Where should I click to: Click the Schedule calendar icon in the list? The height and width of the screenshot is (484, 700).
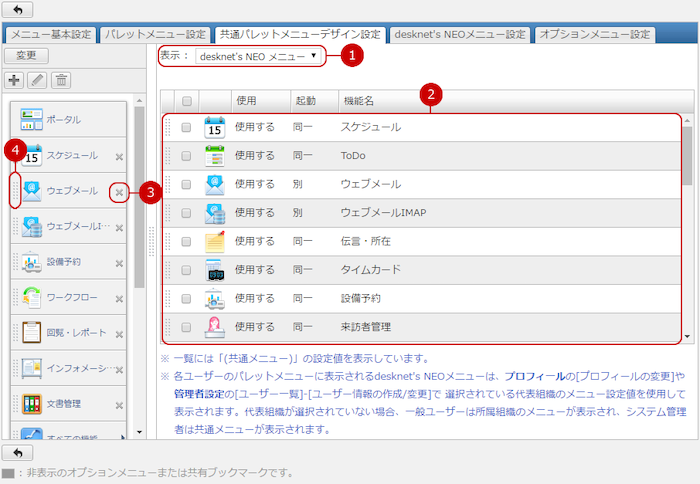click(x=214, y=128)
